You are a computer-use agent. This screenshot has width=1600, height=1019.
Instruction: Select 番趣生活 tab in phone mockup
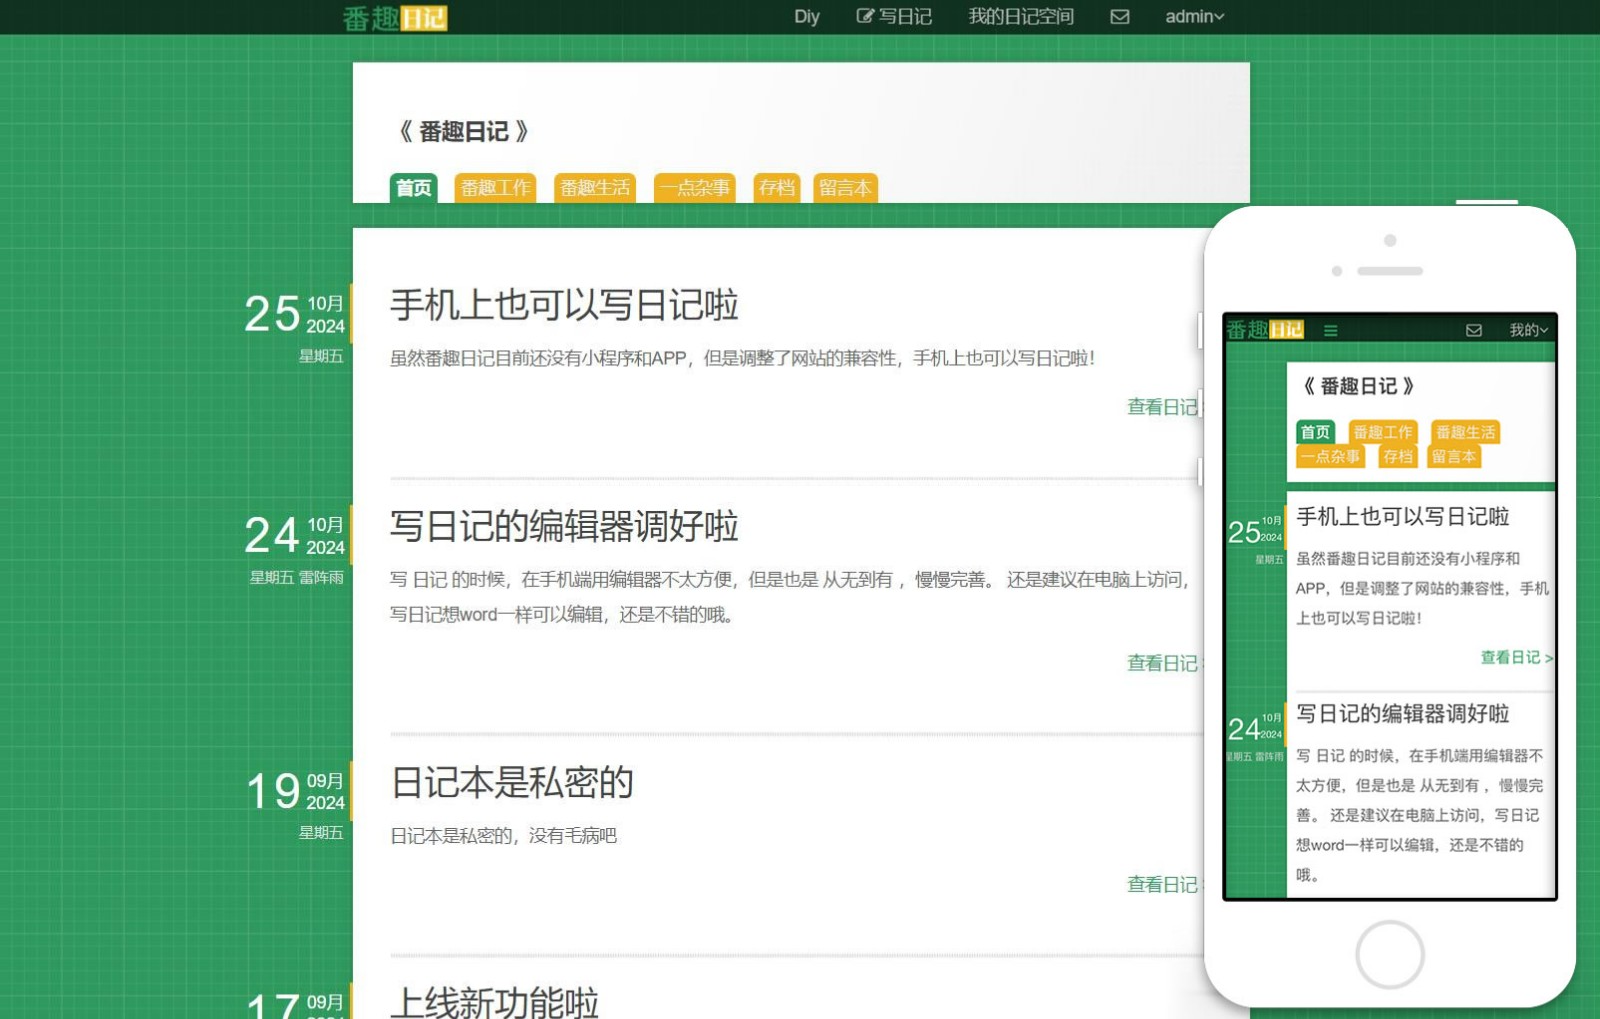(x=1465, y=432)
